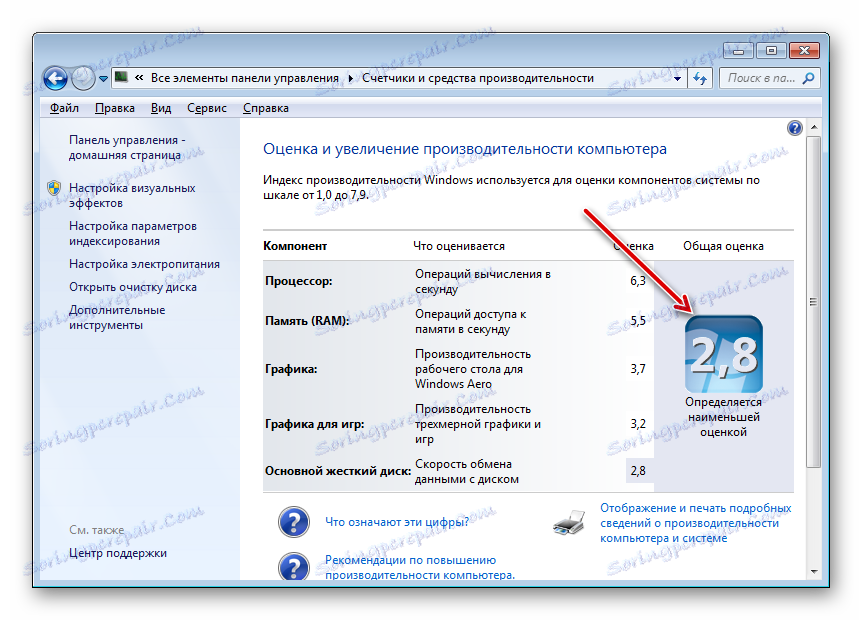Image resolution: width=862 pixels, height=620 pixels.
Task: Open 'Что означают эти цифры?' link
Action: (397, 522)
